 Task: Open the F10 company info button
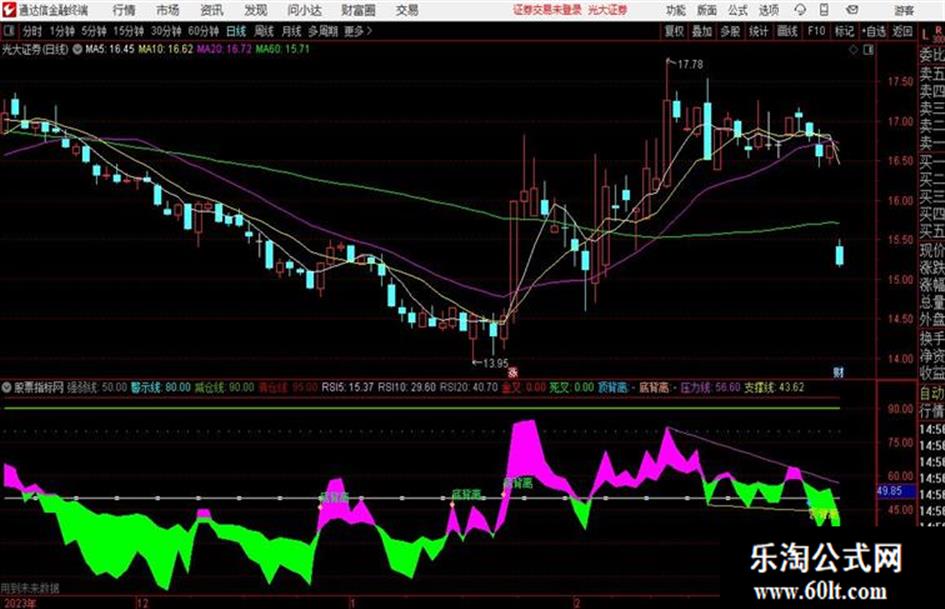point(816,31)
